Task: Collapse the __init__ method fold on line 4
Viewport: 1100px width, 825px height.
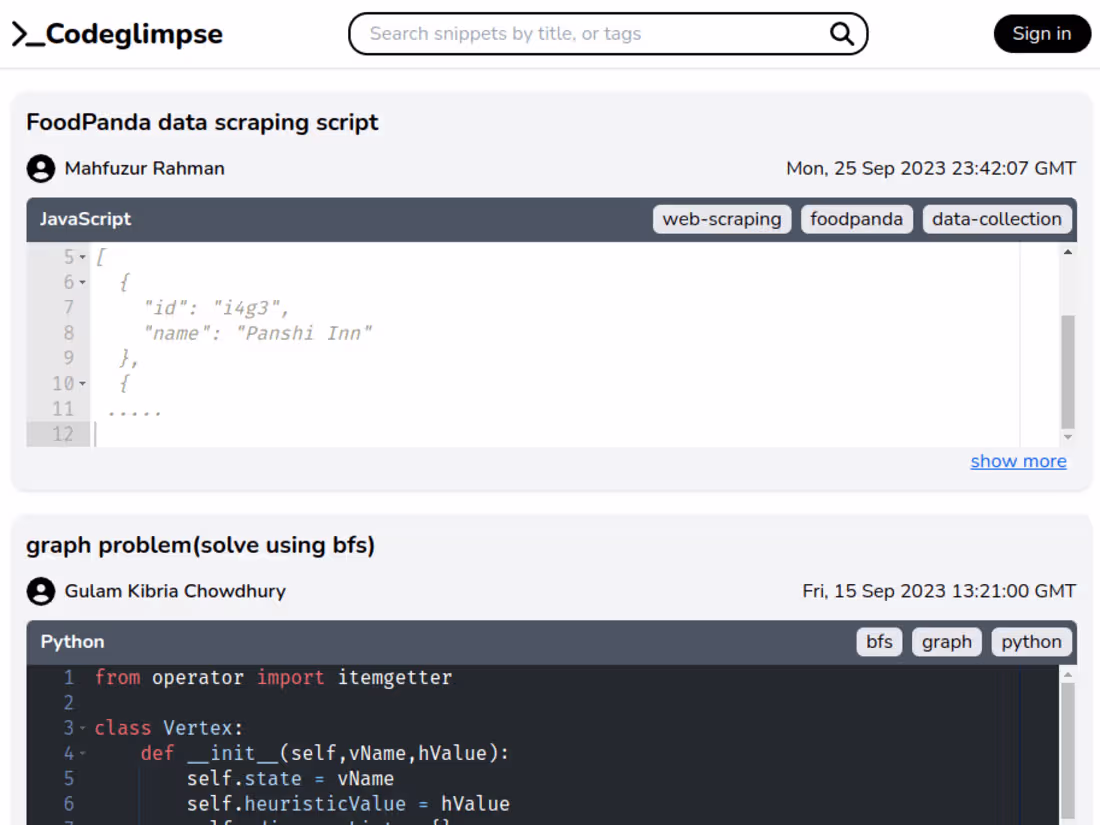Action: click(x=82, y=753)
